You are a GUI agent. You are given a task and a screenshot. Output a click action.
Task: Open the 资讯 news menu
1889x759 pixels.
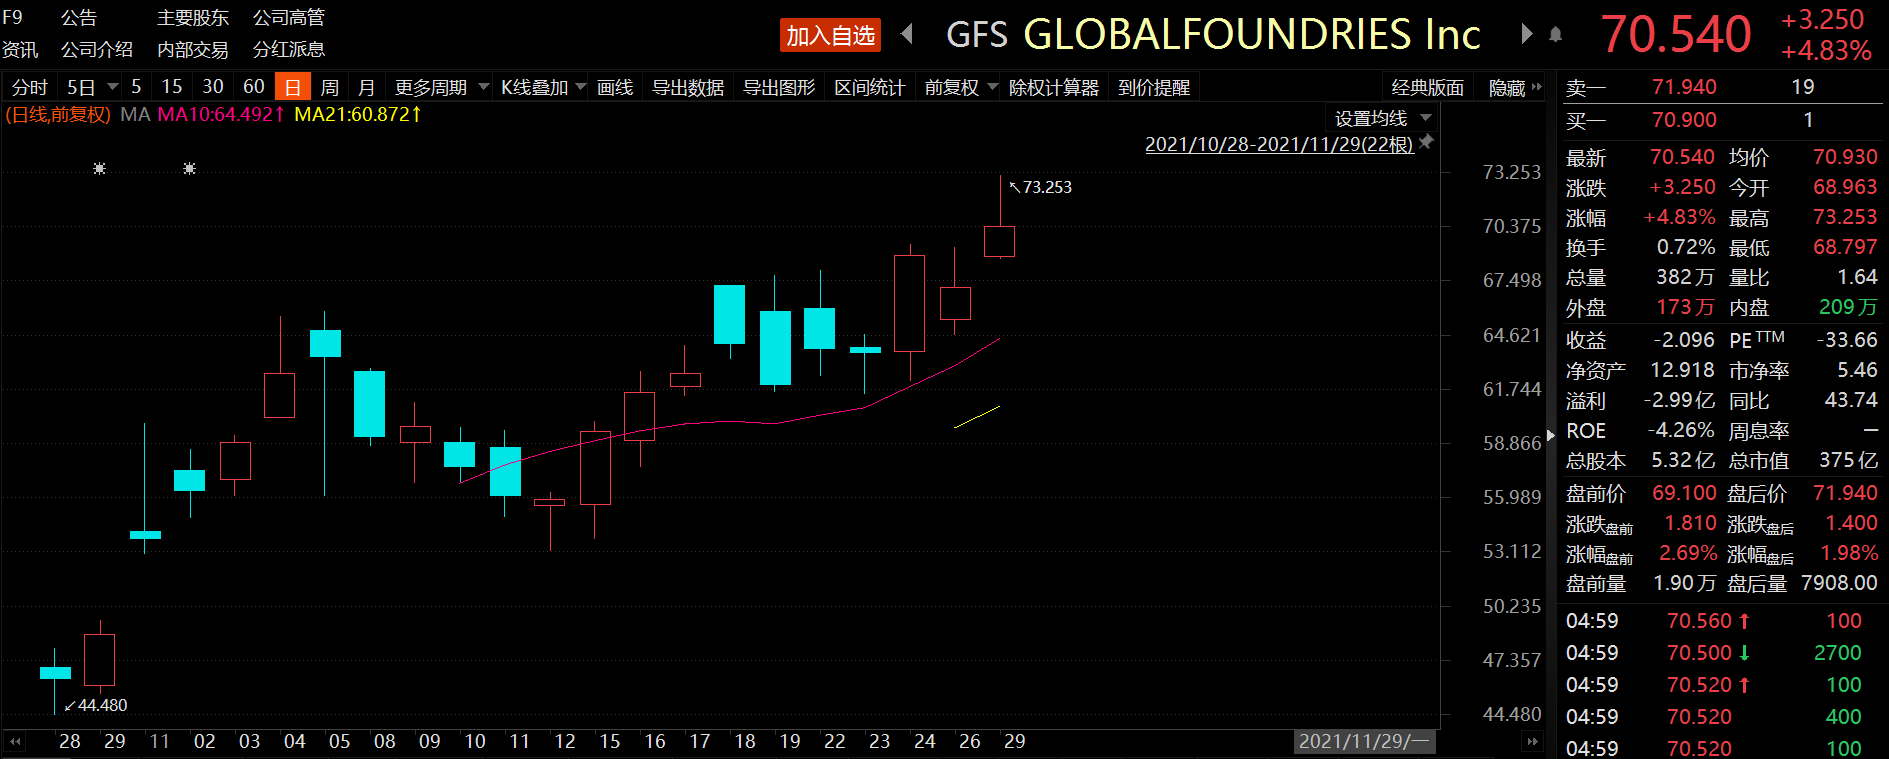click(20, 49)
